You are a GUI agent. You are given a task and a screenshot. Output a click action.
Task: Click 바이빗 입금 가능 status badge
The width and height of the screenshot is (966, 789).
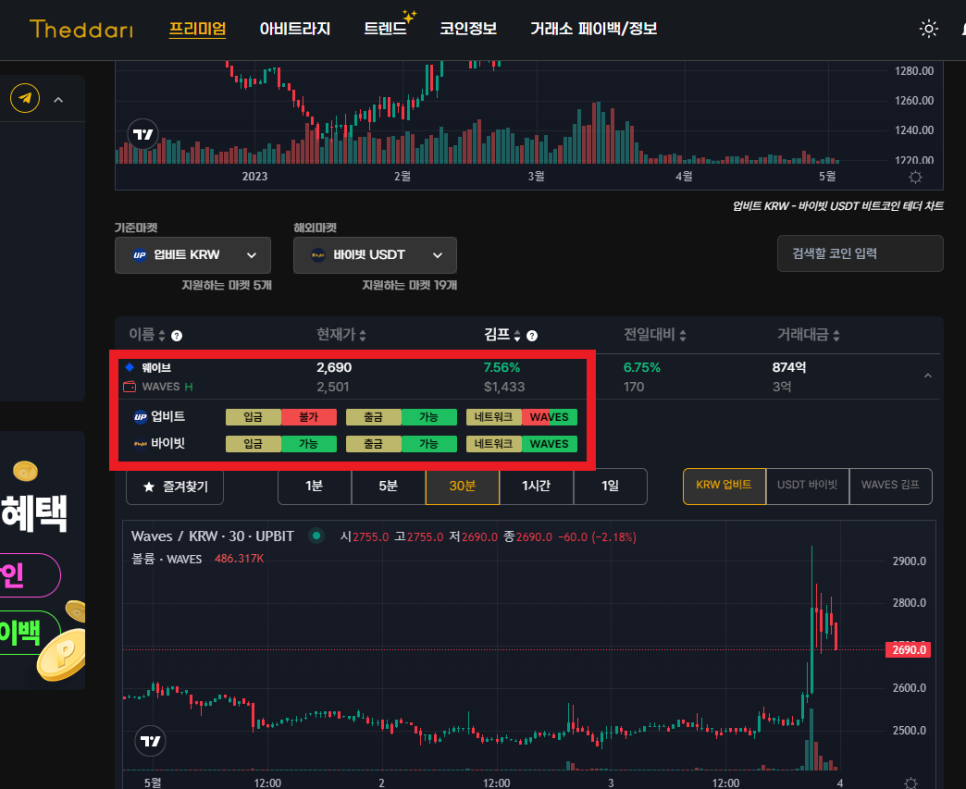click(x=282, y=444)
